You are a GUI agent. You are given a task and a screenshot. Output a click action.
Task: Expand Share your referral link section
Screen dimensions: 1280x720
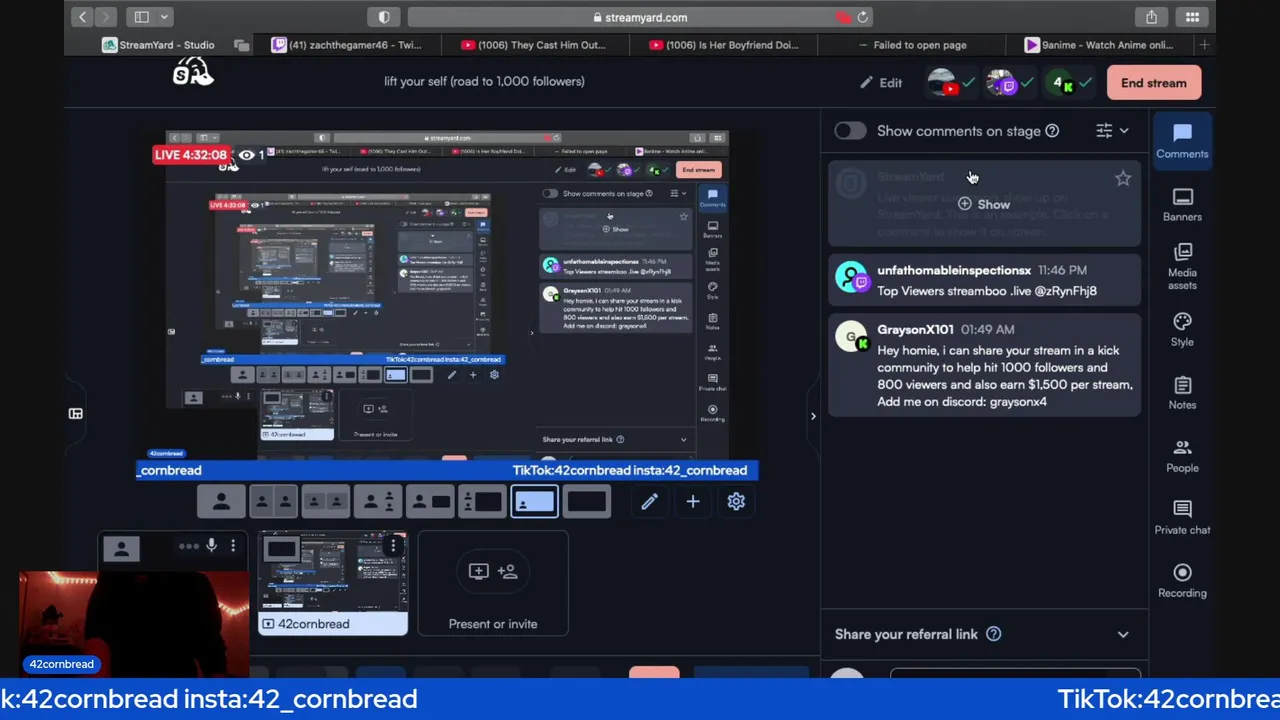[x=1123, y=634]
